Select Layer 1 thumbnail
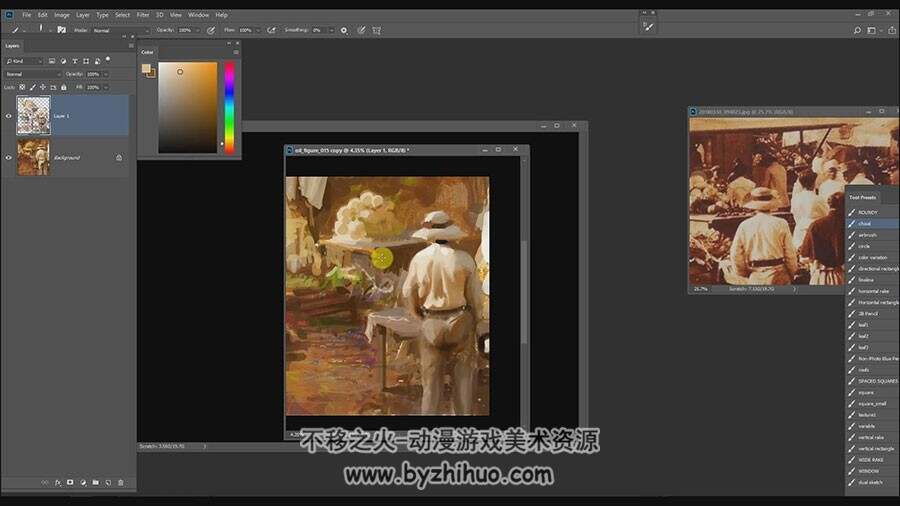The height and width of the screenshot is (506, 900). pos(33,115)
